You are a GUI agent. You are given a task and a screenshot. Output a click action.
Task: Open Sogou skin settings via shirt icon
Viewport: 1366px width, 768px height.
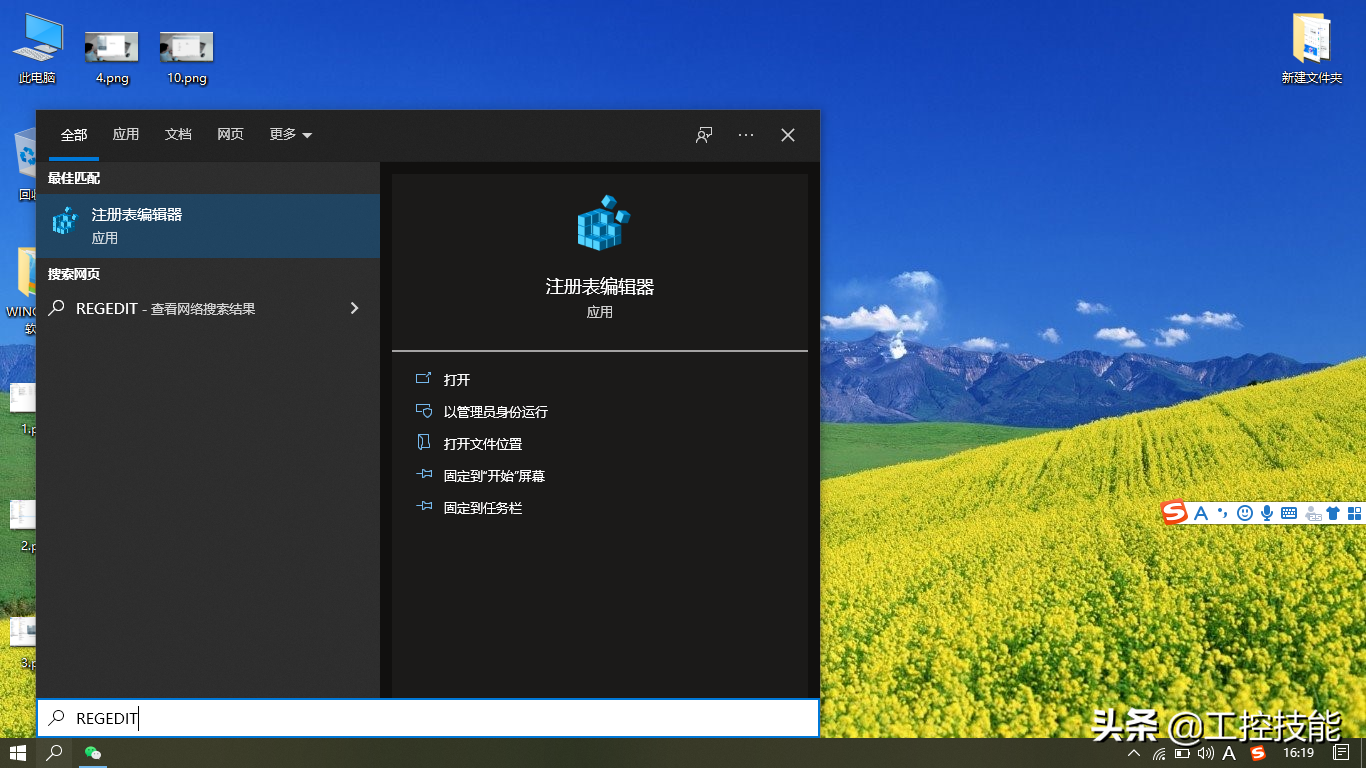[x=1333, y=512]
